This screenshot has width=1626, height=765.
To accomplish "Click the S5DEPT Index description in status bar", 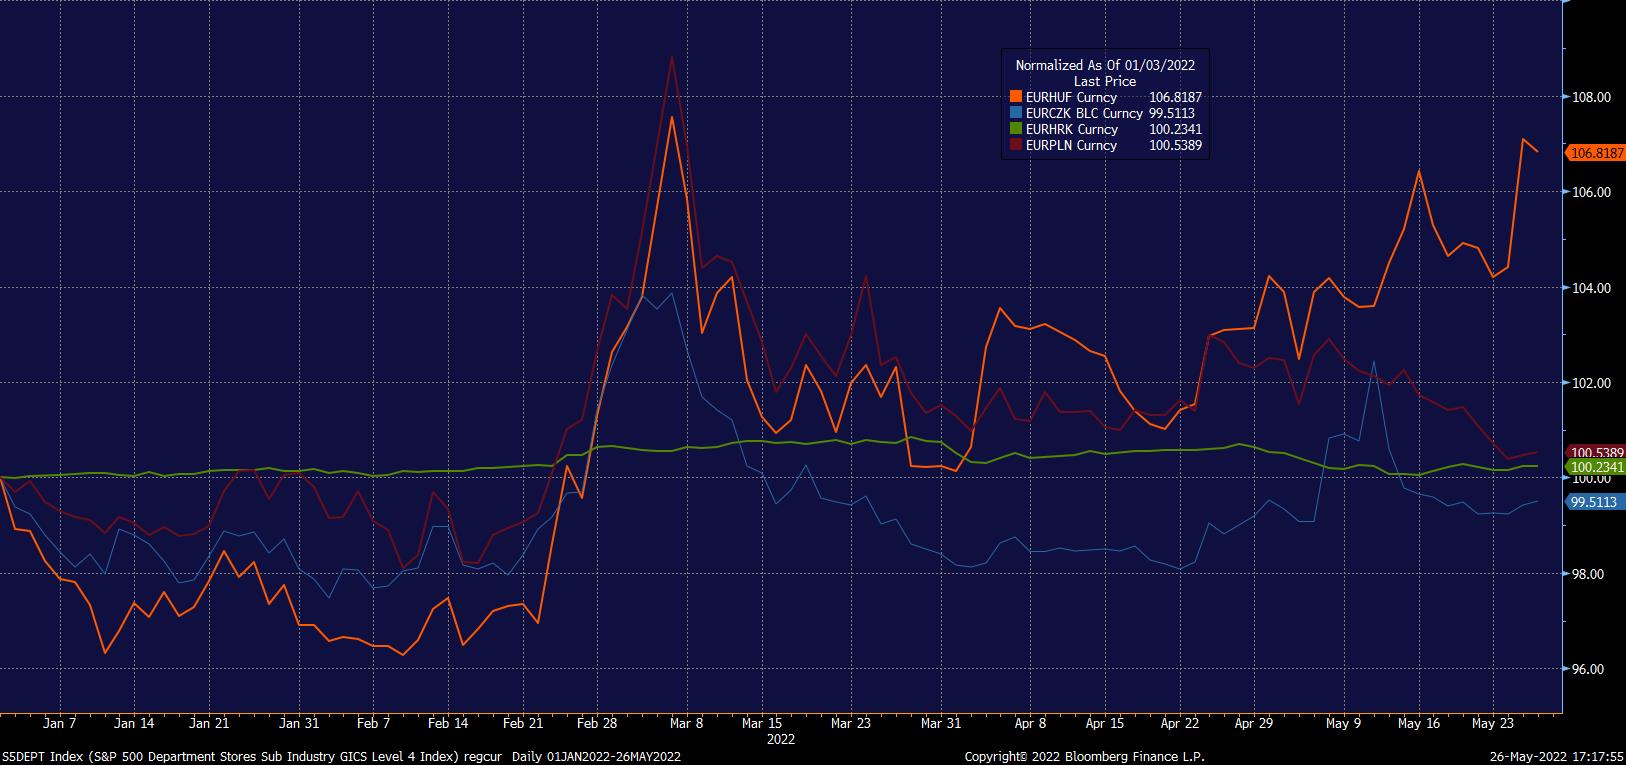I will (341, 757).
